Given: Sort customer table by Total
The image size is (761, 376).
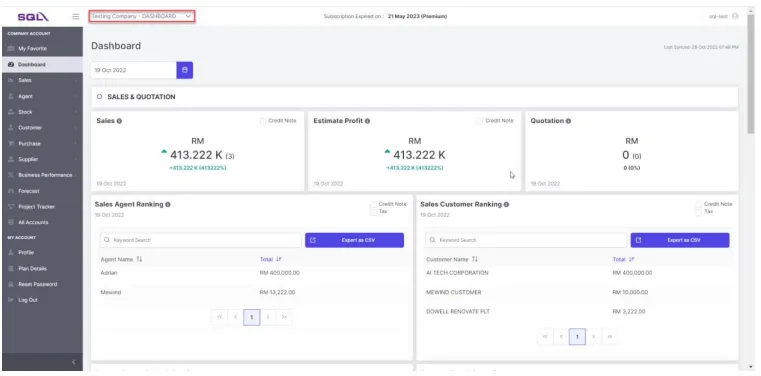Looking at the screenshot, I should (623, 260).
